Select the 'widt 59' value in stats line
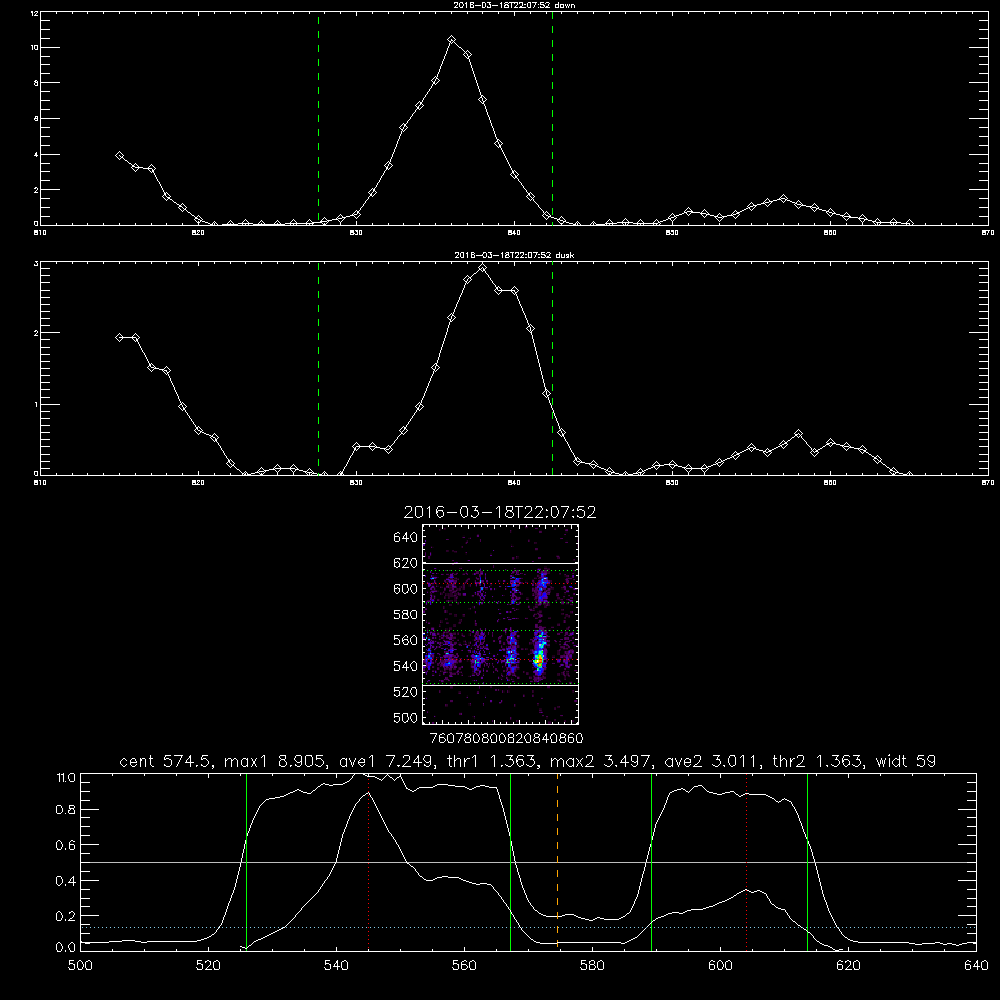The image size is (1000, 1000). point(906,761)
